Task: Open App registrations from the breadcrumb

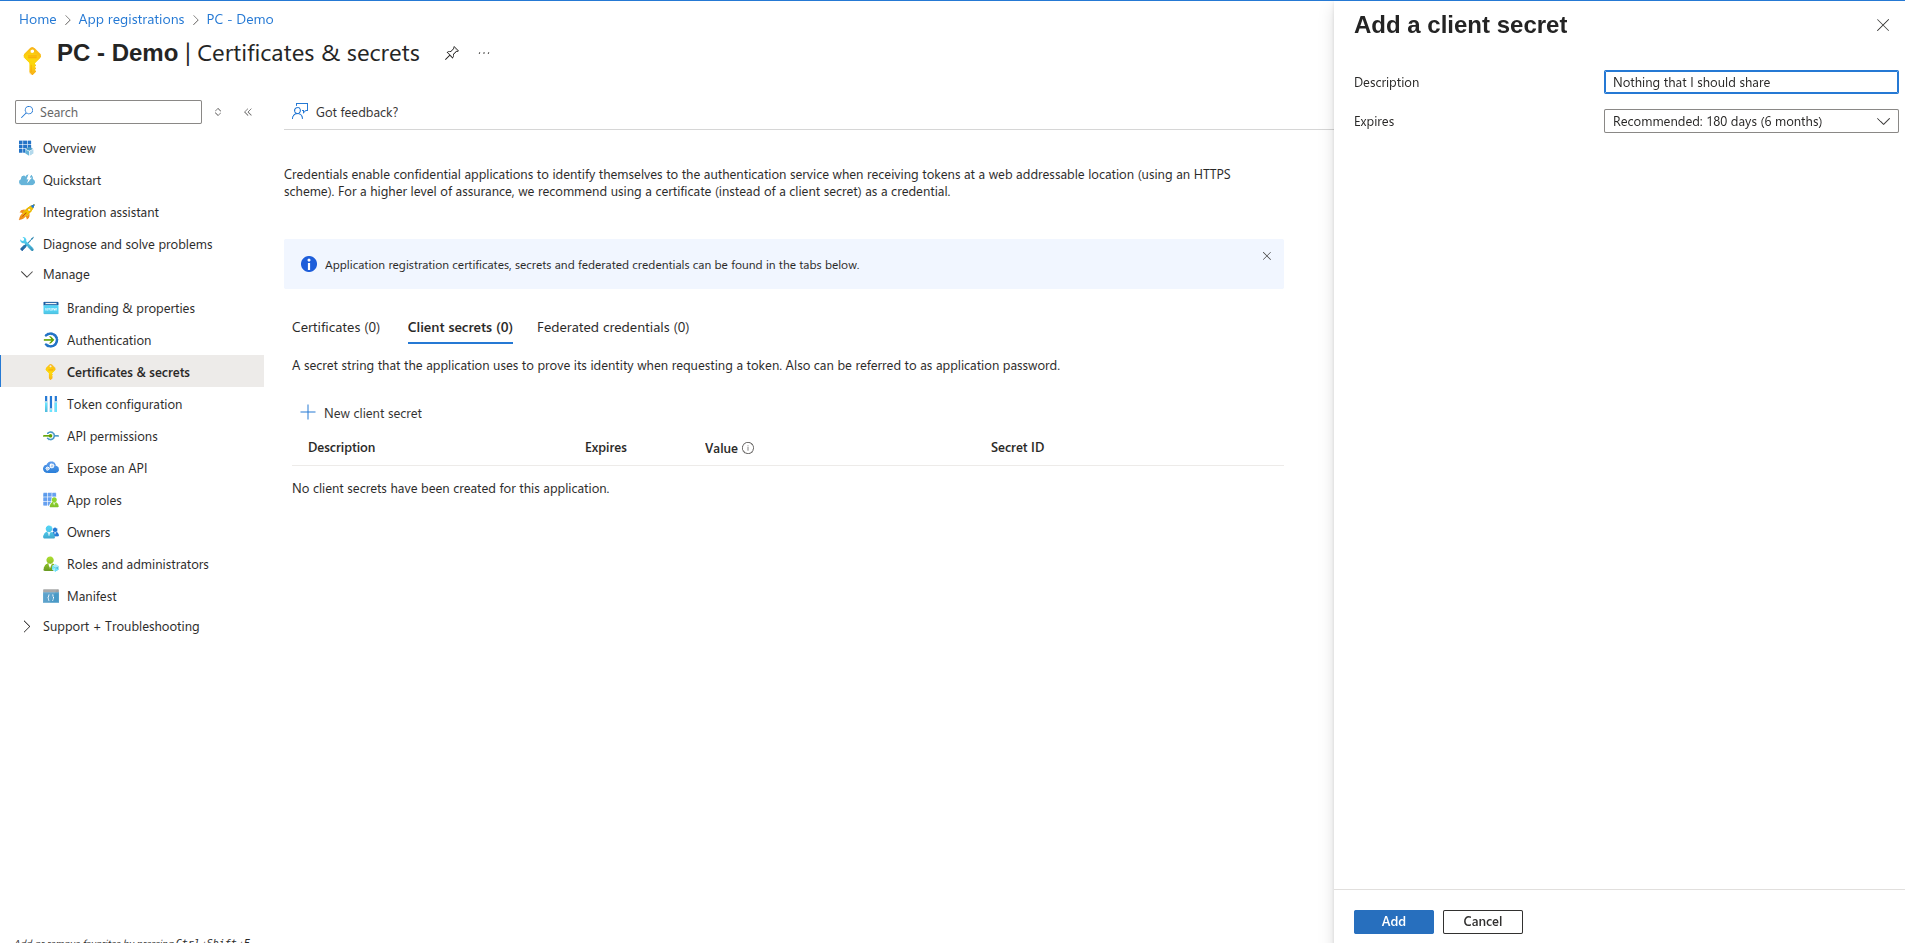Action: click(131, 19)
